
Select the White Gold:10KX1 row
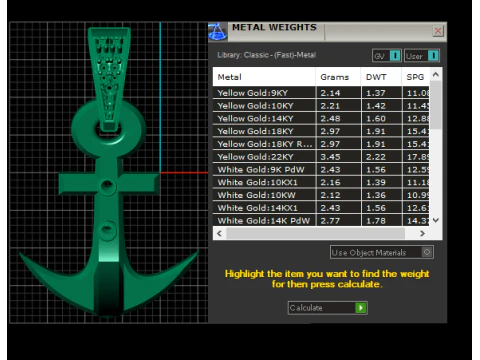coord(321,182)
